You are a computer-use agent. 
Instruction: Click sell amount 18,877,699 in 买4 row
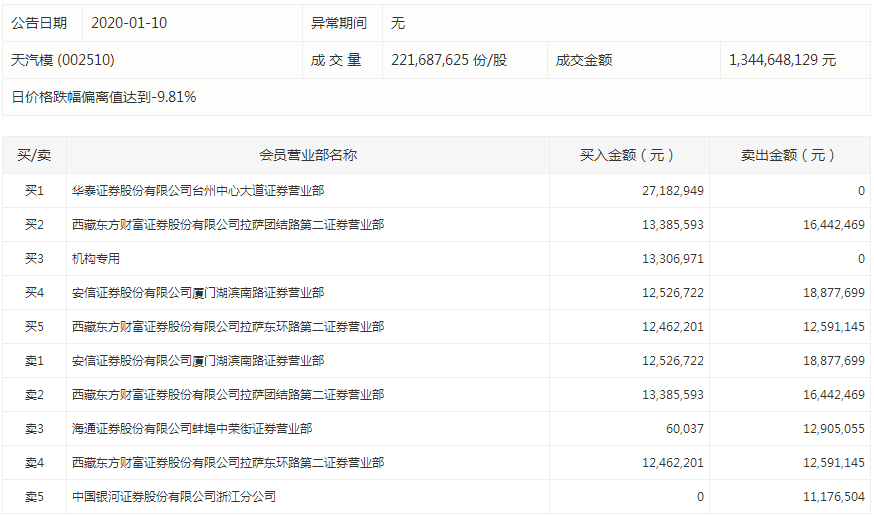pyautogui.click(x=834, y=292)
